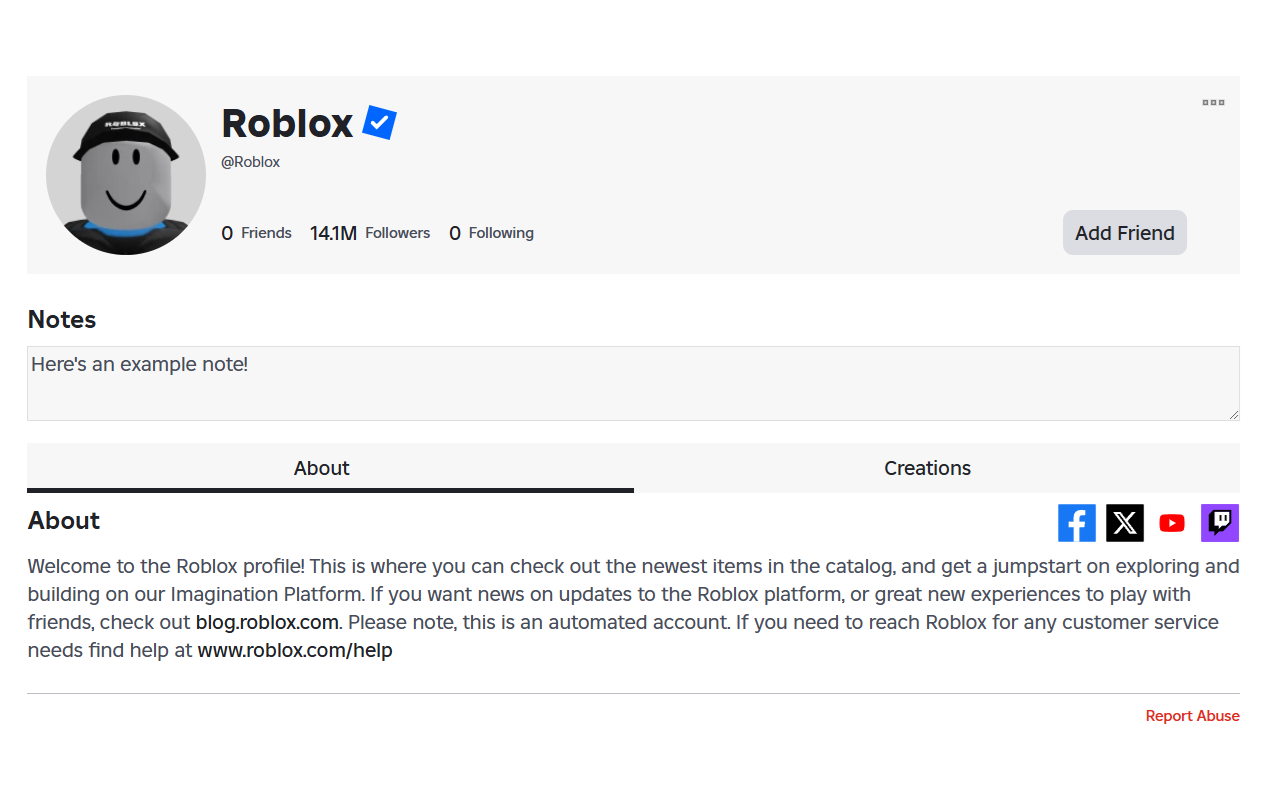Open the www.roblox.com/help link

(294, 650)
